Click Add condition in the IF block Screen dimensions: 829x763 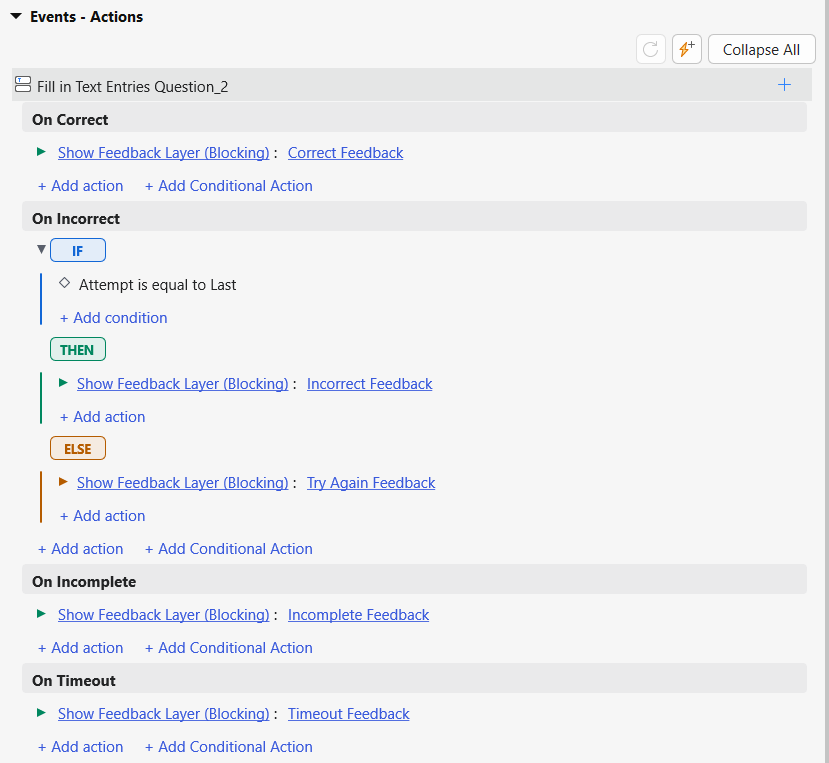[114, 318]
